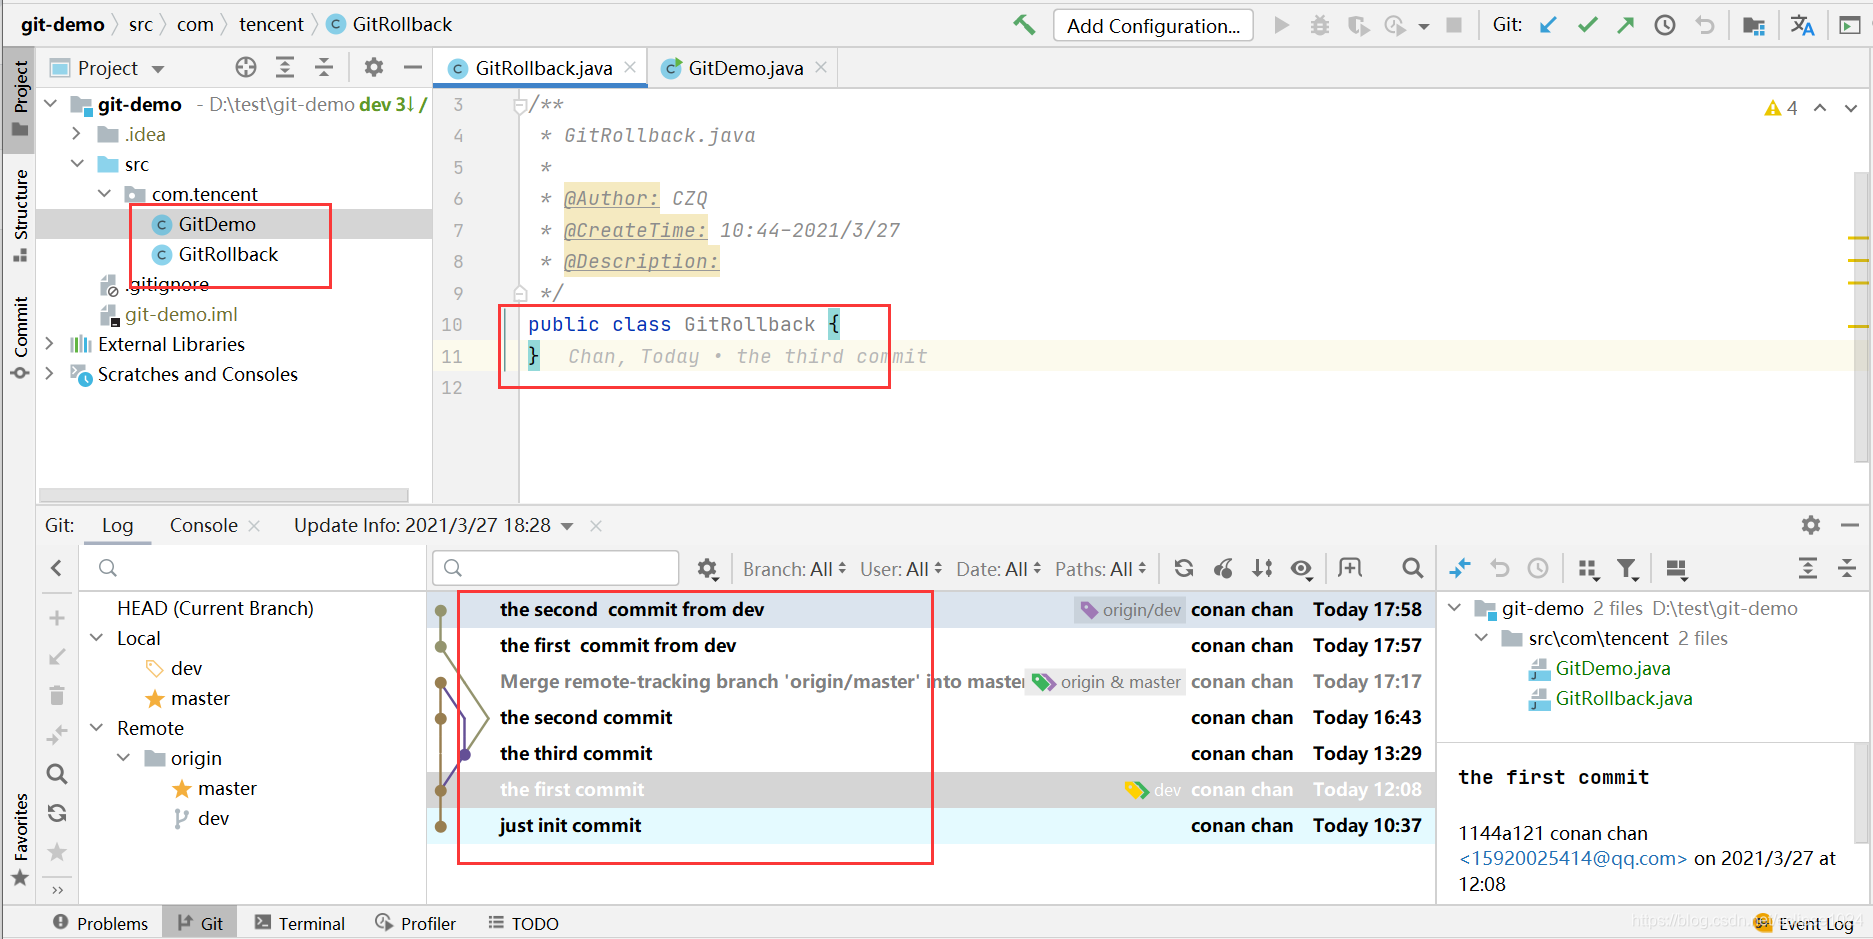
Task: Click the Translate icon in top toolbar
Action: point(1802,25)
